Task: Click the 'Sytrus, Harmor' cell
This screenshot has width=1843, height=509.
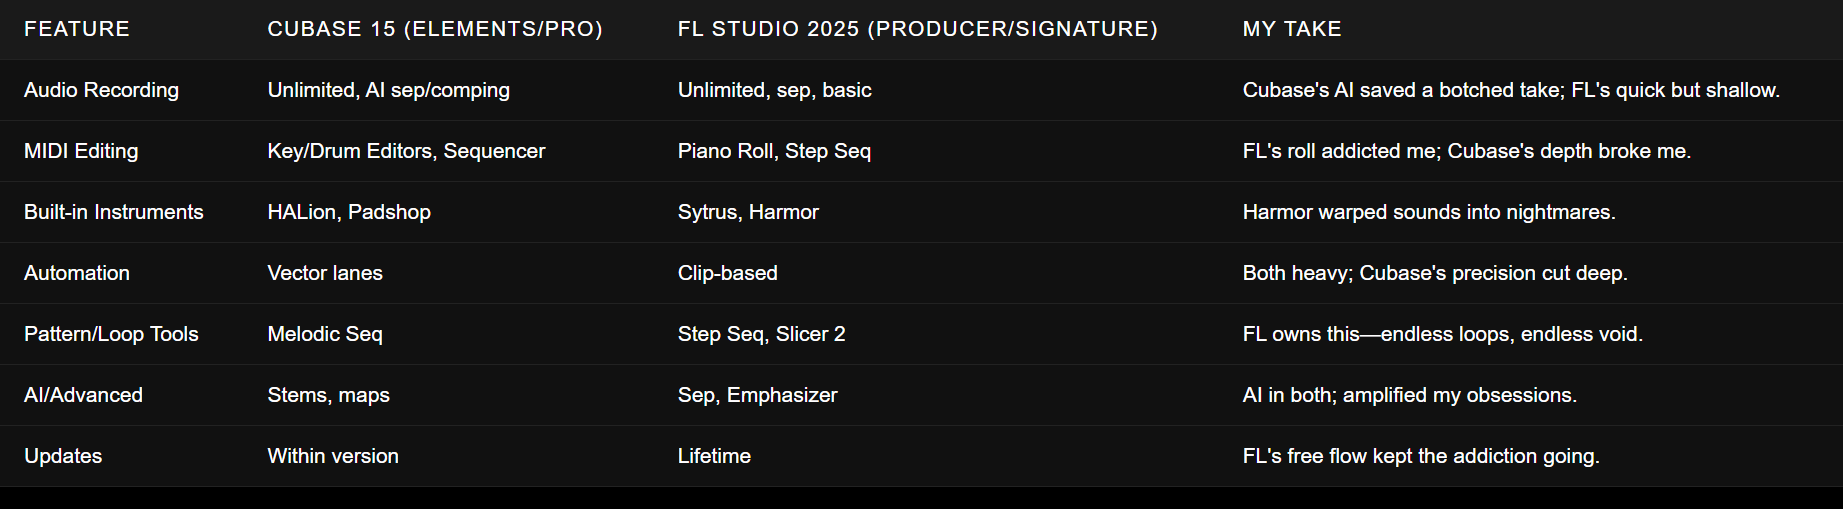Action: [x=748, y=212]
